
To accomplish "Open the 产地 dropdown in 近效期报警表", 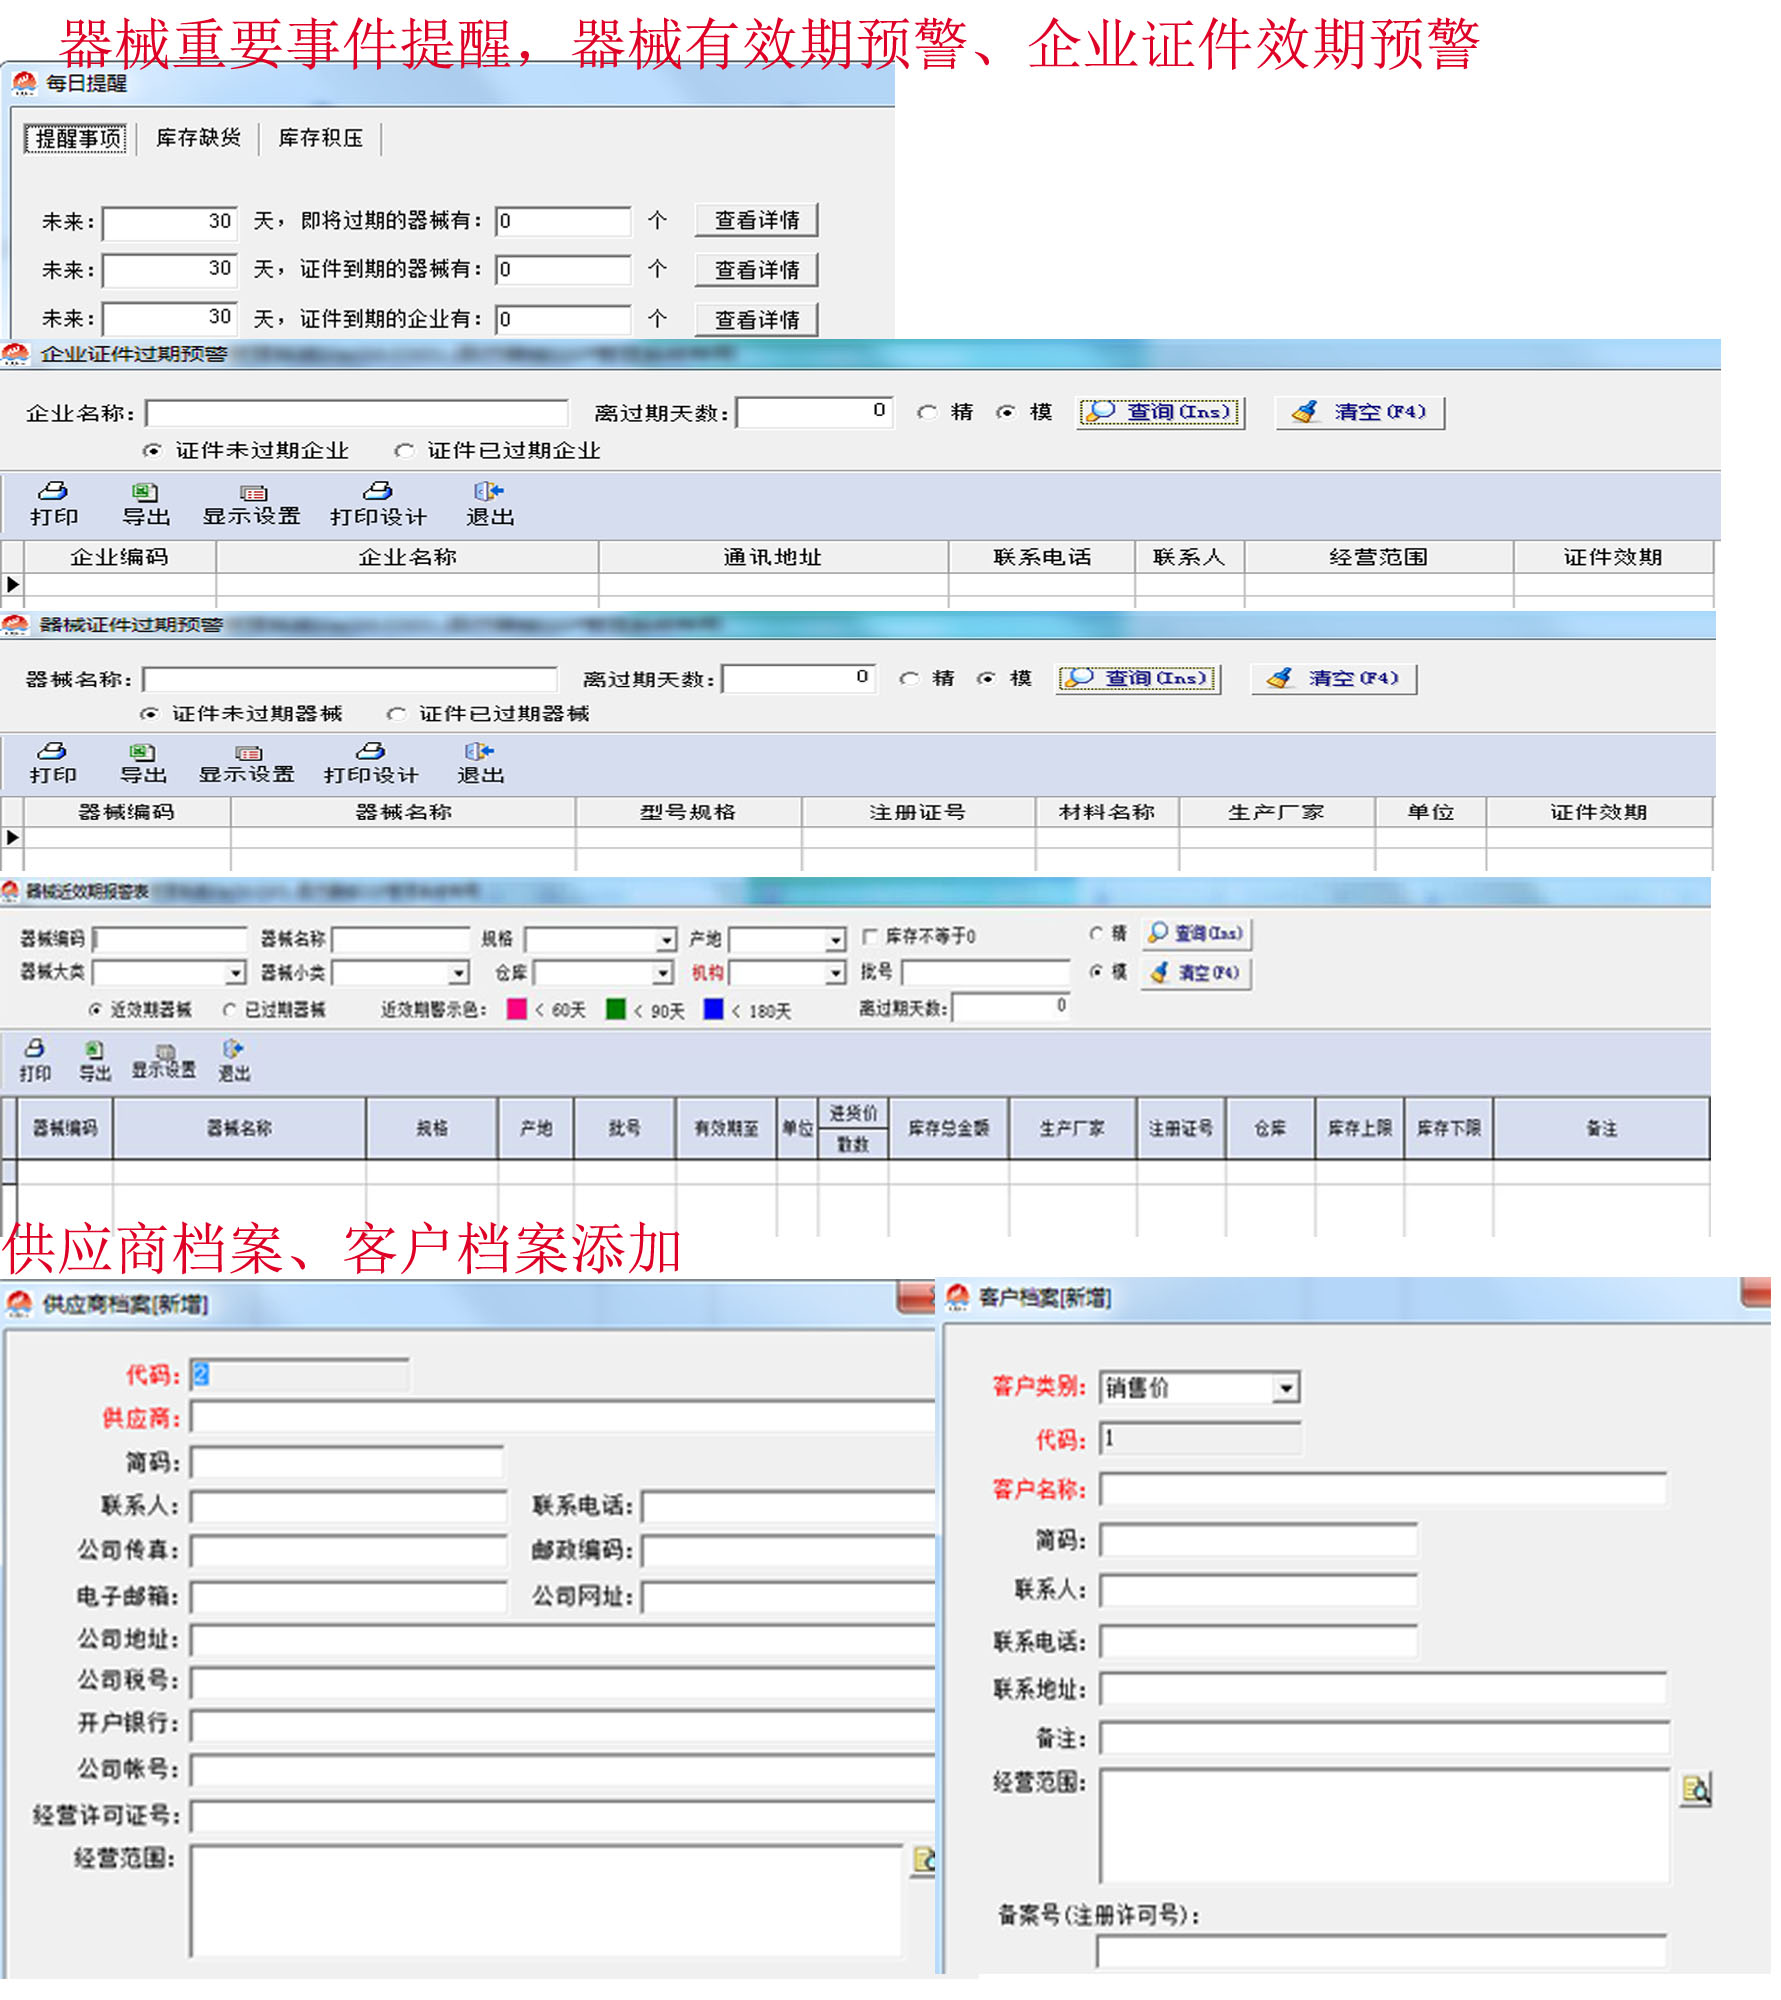I will point(835,940).
